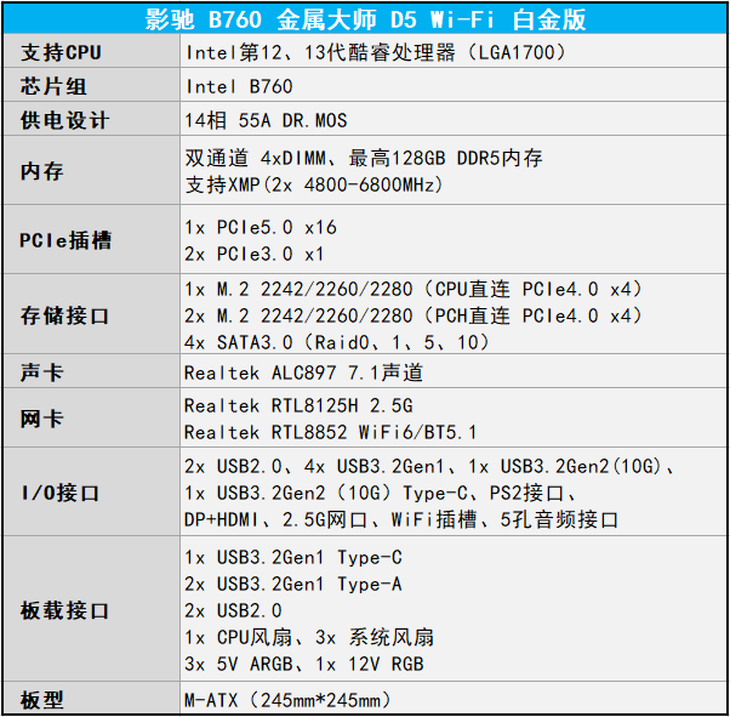Click the '双通道 4xDIMM、最高128GB DDR5内存' line
The width and height of the screenshot is (730, 717).
point(364,158)
